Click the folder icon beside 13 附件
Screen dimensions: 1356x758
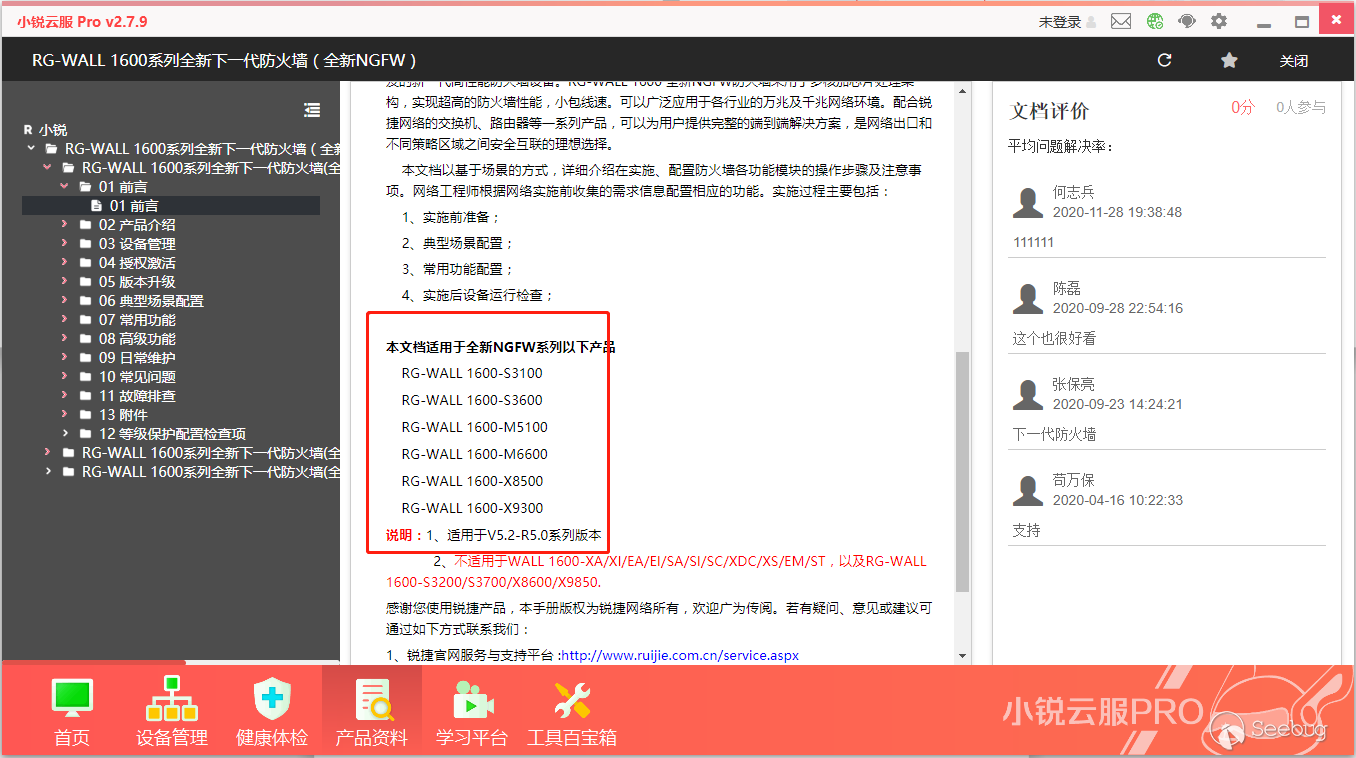tap(85, 415)
